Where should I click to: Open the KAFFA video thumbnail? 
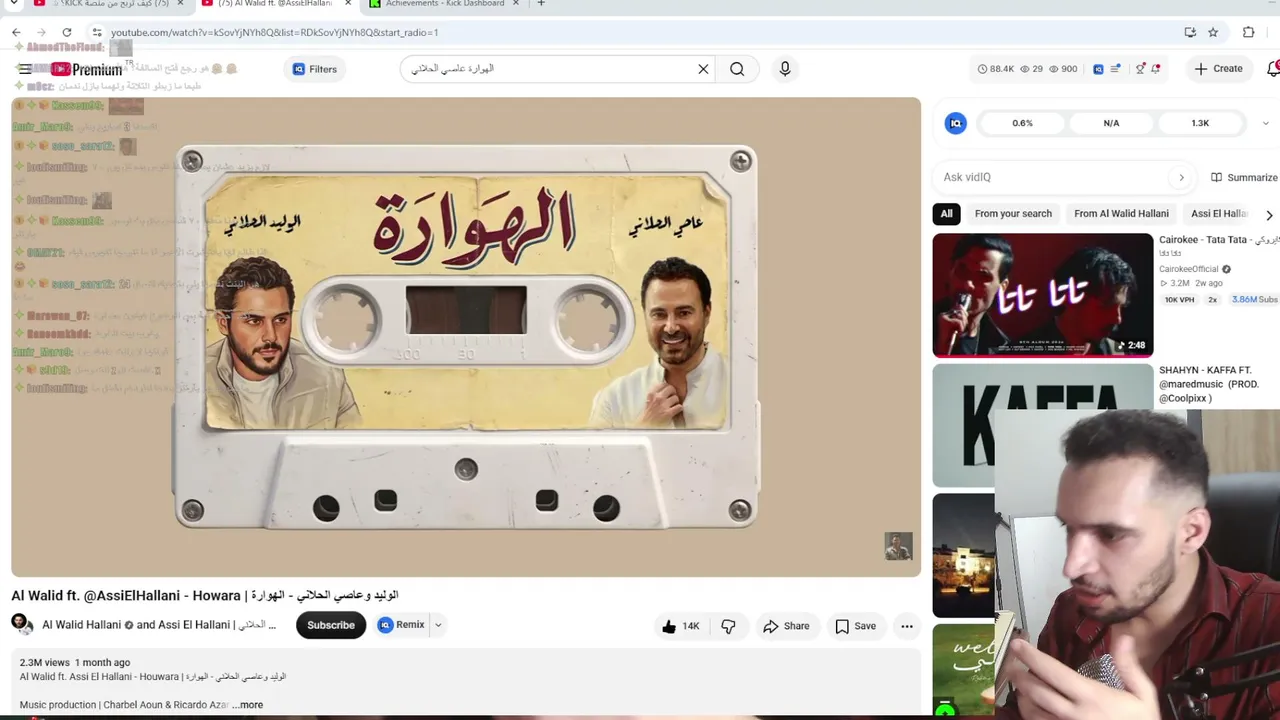(x=1043, y=425)
